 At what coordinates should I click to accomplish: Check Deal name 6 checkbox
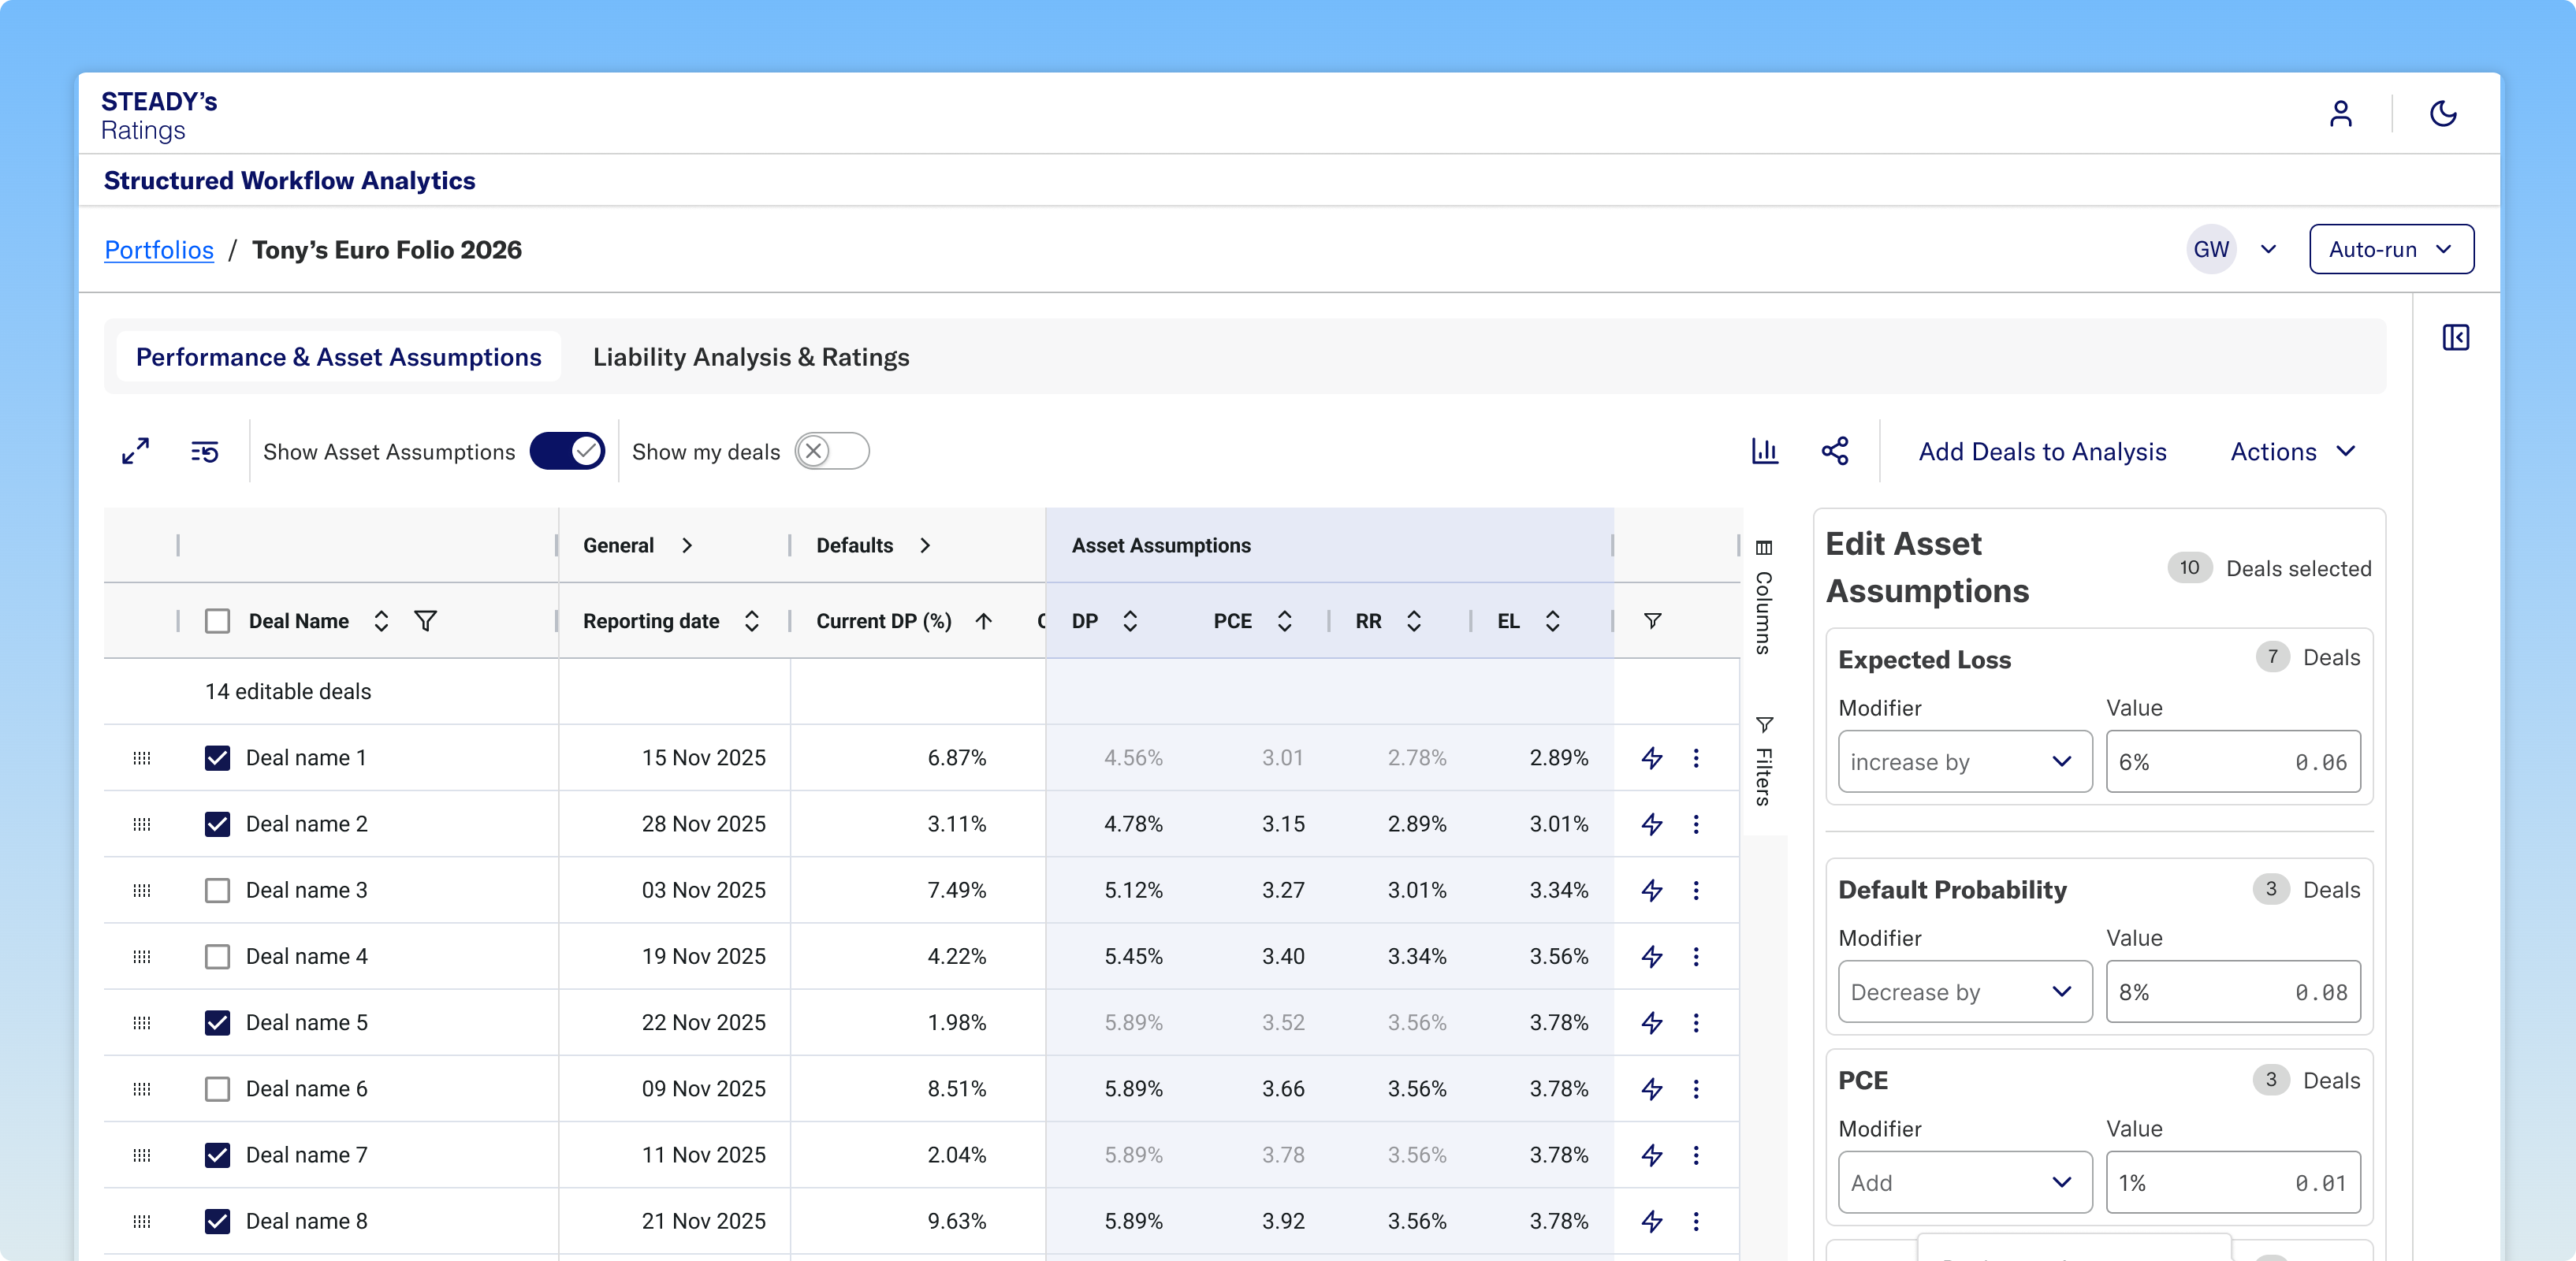tap(217, 1088)
